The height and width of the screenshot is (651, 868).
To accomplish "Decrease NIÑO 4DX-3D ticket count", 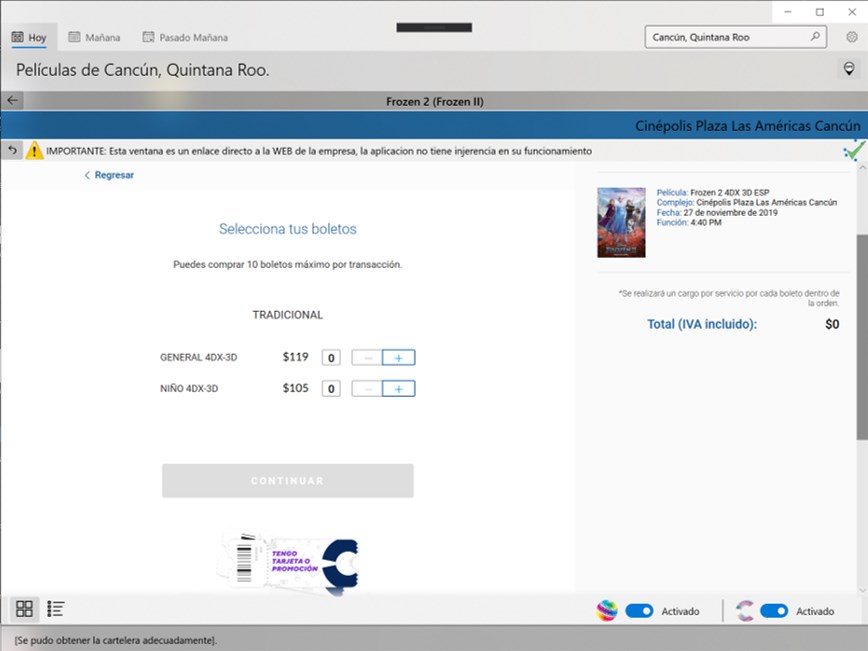I will (x=367, y=389).
